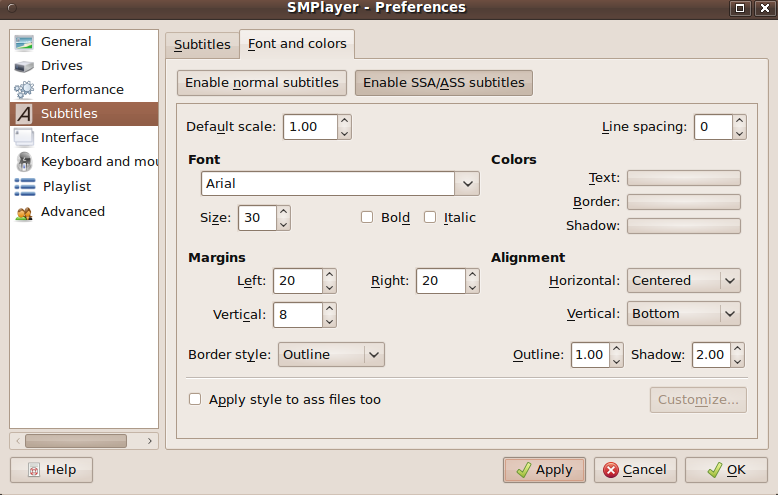The image size is (778, 495).
Task: Click the Playlist list icon
Action: pyautogui.click(x=25, y=186)
